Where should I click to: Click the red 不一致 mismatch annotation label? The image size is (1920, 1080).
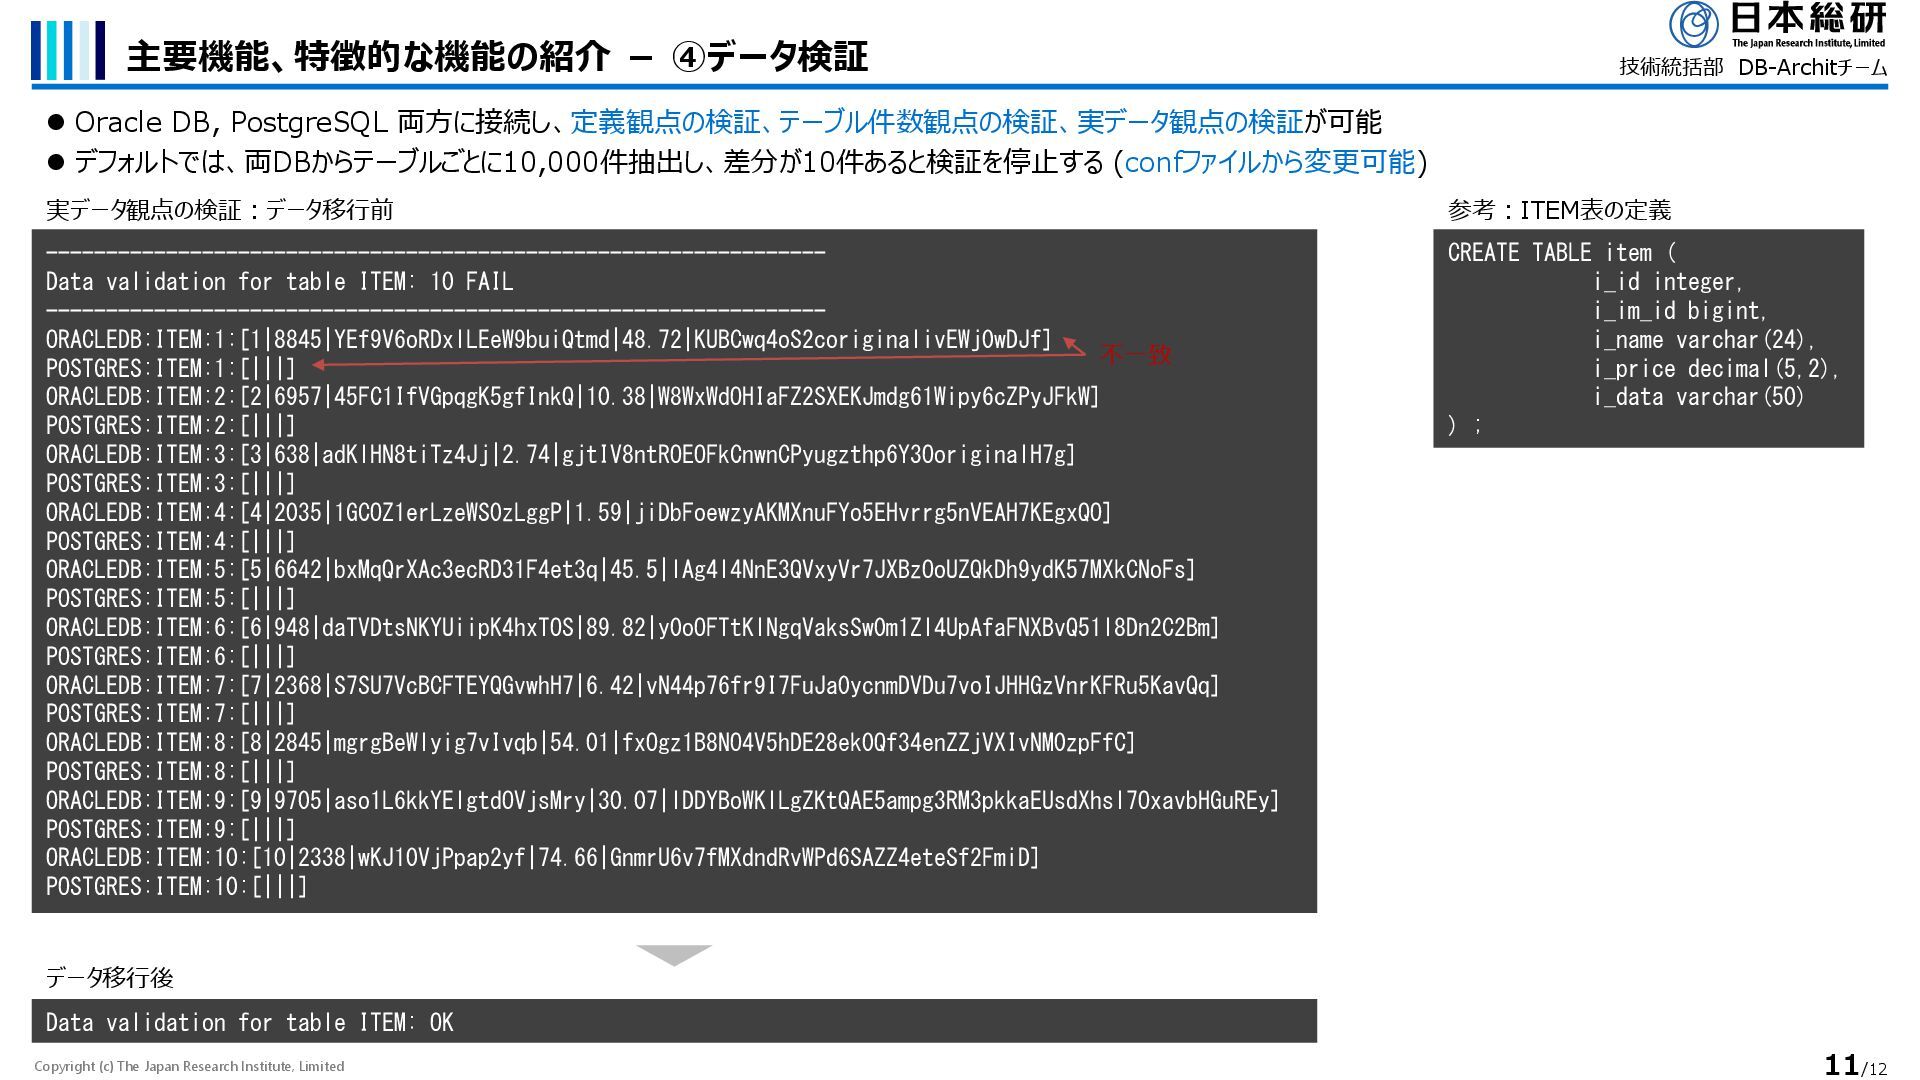1136,354
